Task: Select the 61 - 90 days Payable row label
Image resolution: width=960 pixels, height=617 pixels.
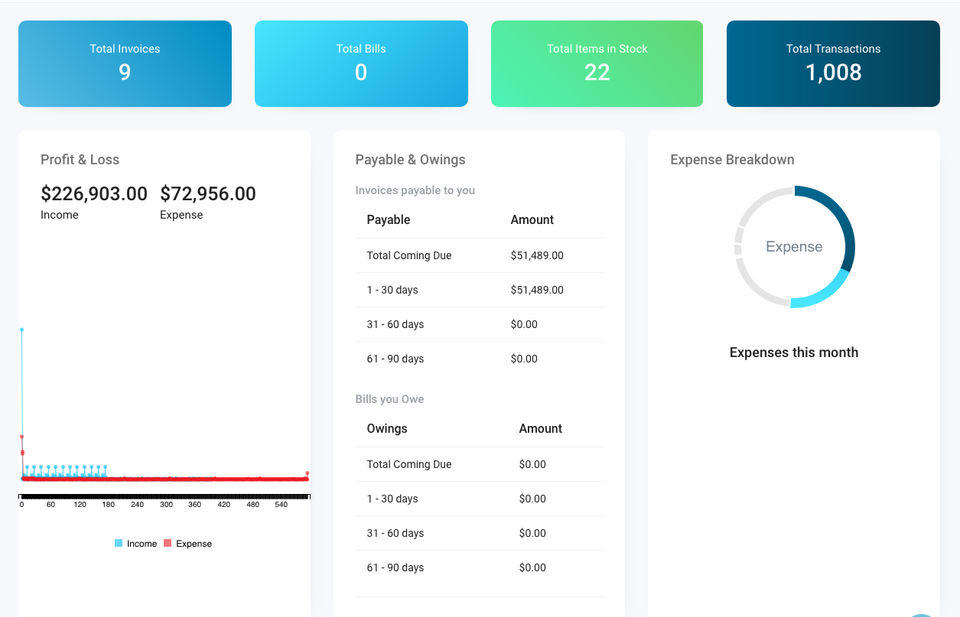Action: [396, 359]
